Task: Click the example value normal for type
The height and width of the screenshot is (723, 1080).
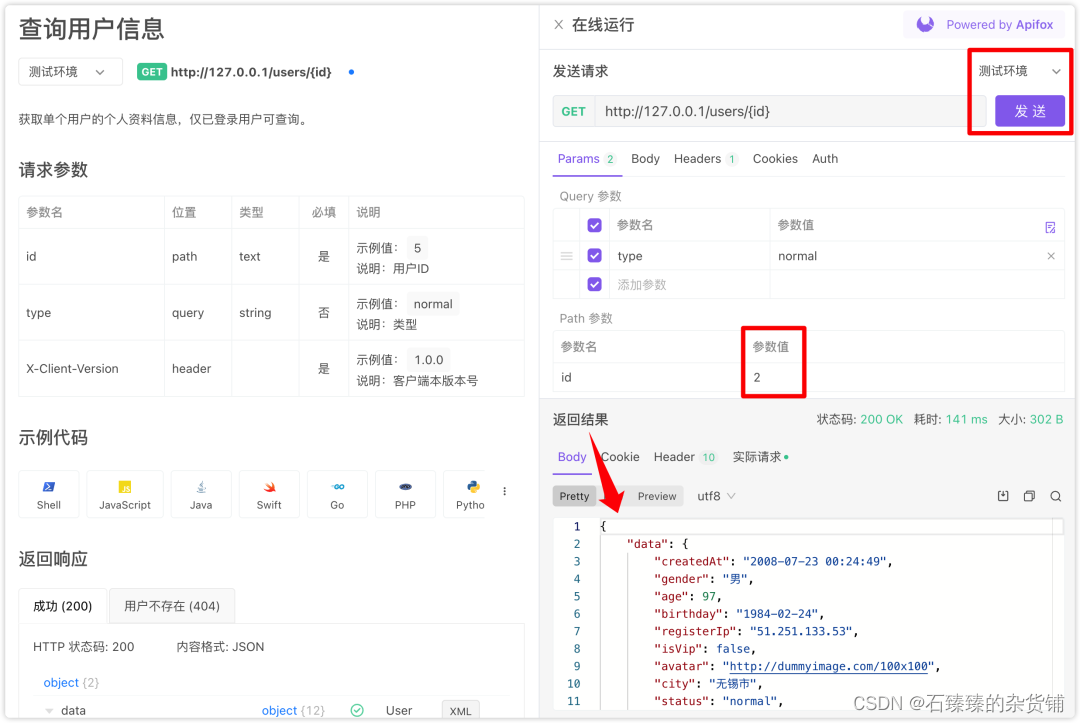Action: coord(433,304)
